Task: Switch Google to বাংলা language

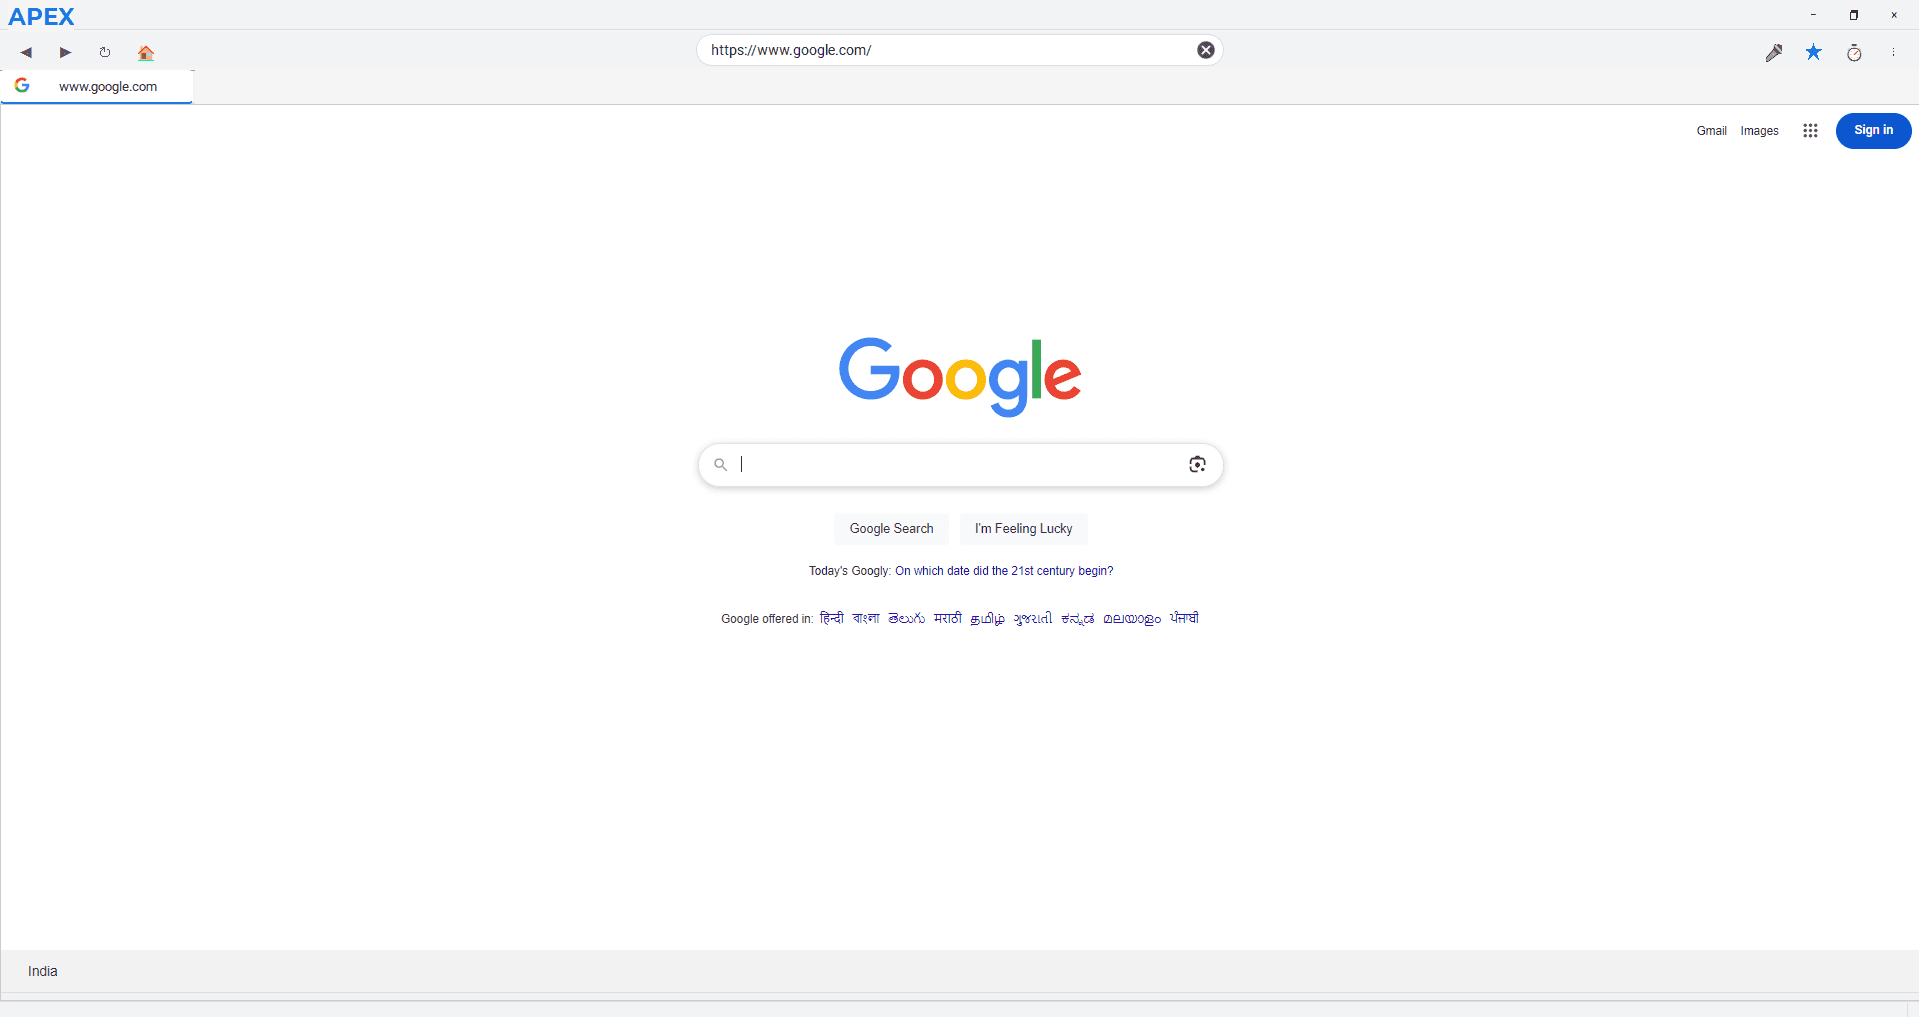Action: (x=866, y=619)
